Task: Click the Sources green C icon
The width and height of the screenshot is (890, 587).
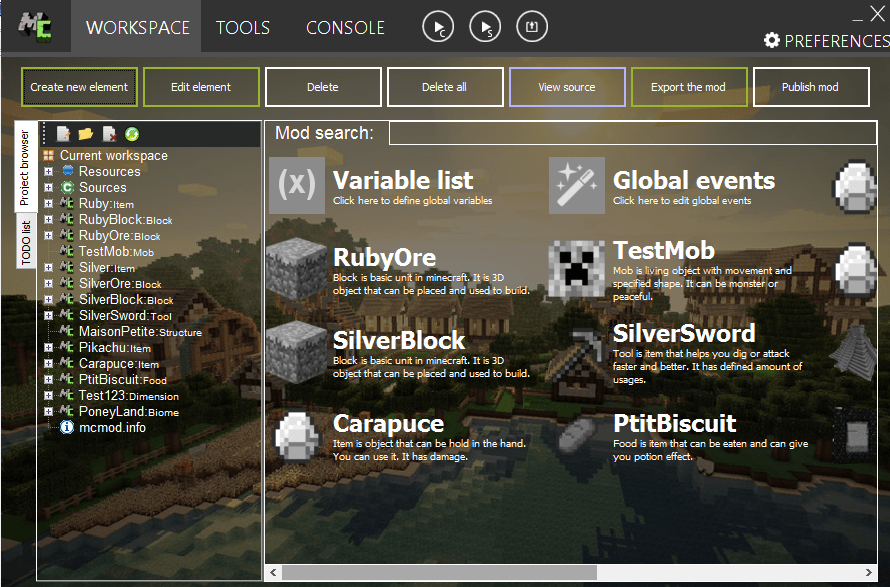Action: coord(68,187)
